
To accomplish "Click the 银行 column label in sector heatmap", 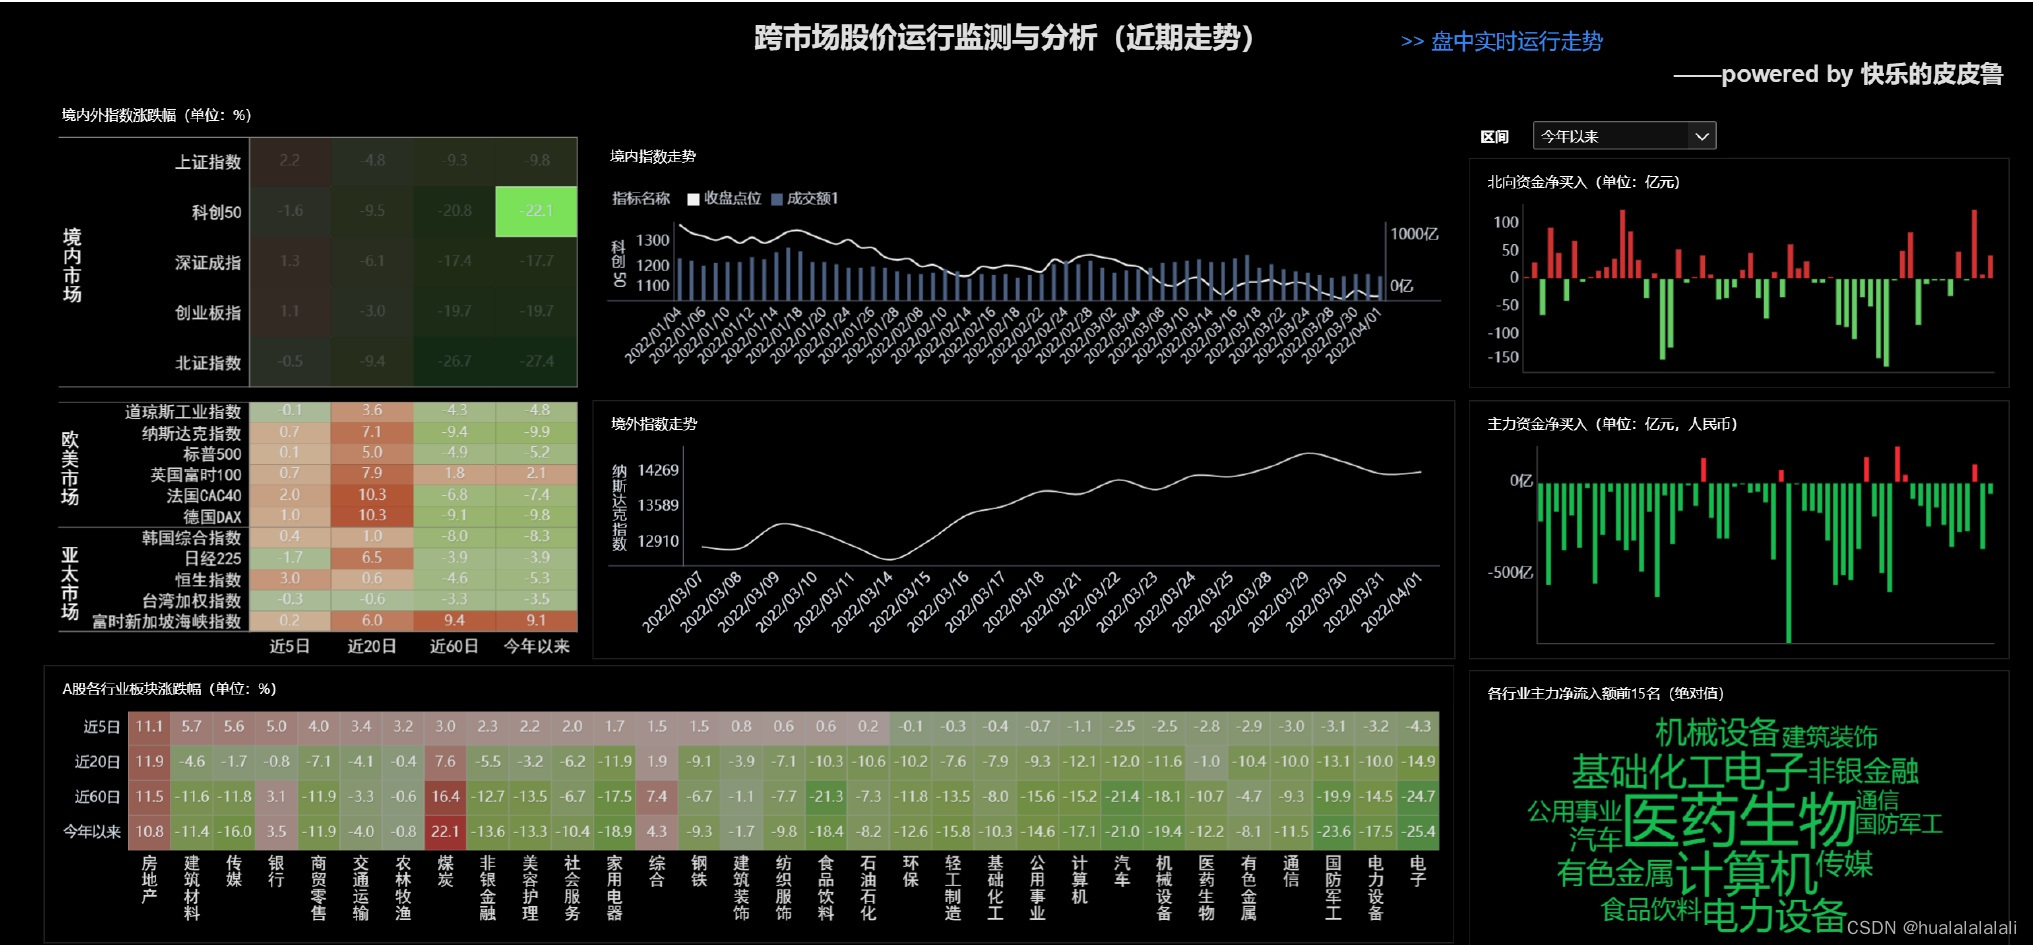I will click(x=276, y=871).
